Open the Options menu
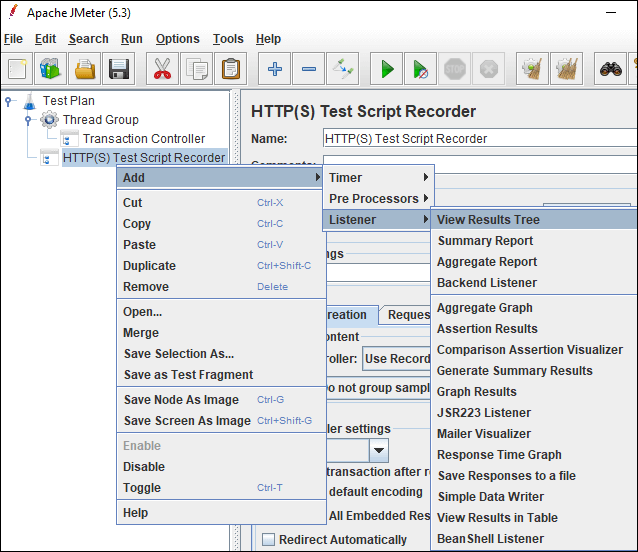The image size is (638, 552). pyautogui.click(x=177, y=39)
